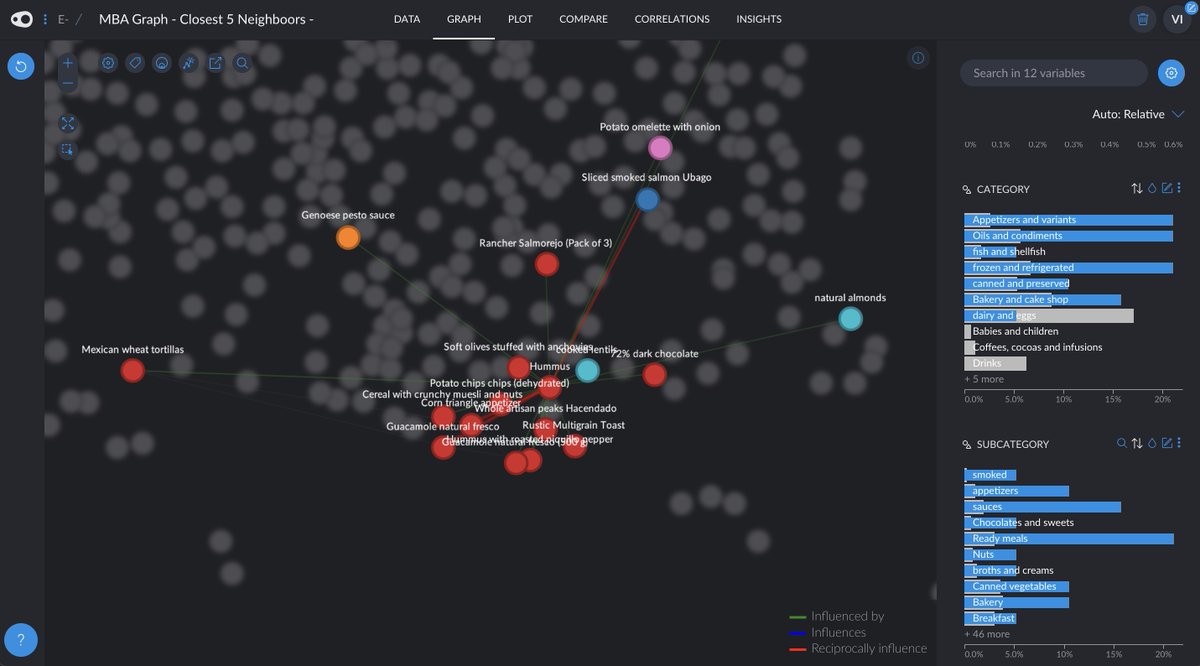Switch to the COMPARE tab
This screenshot has height=666, width=1200.
[584, 19]
